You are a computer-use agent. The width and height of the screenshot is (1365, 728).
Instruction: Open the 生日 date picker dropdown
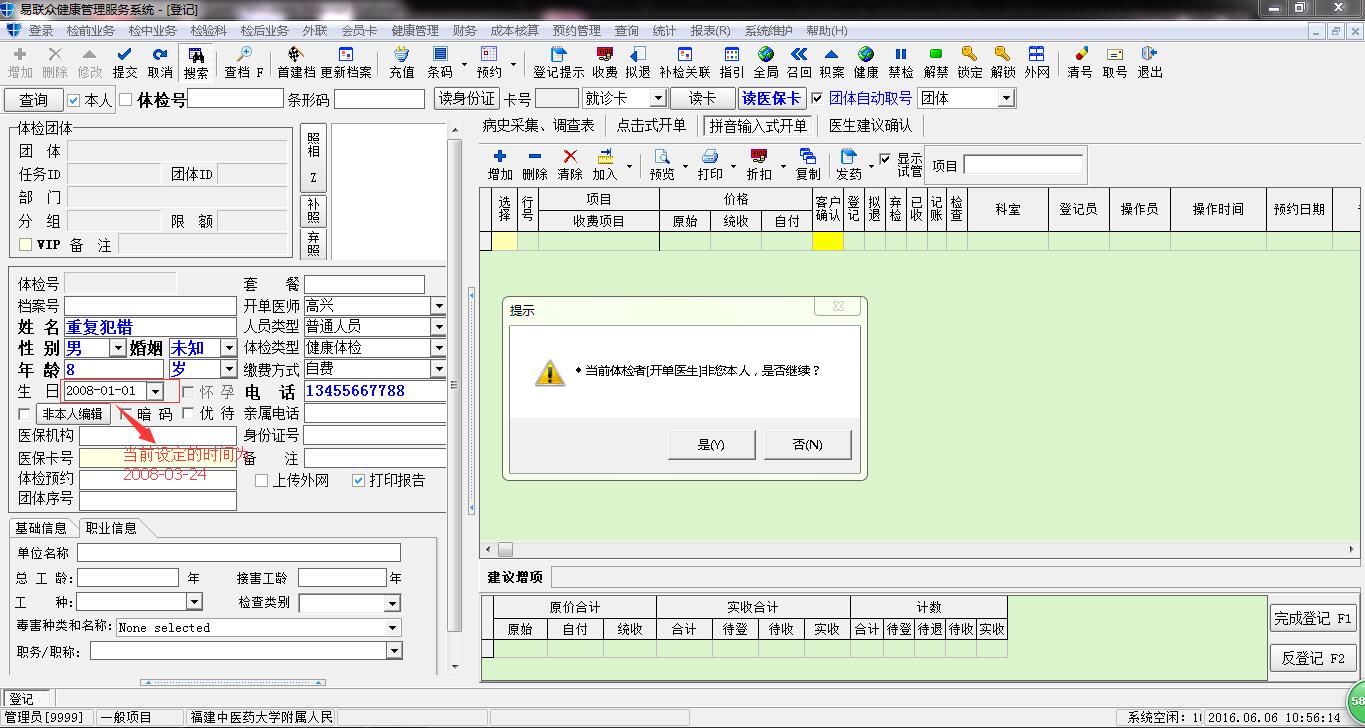[x=155, y=391]
